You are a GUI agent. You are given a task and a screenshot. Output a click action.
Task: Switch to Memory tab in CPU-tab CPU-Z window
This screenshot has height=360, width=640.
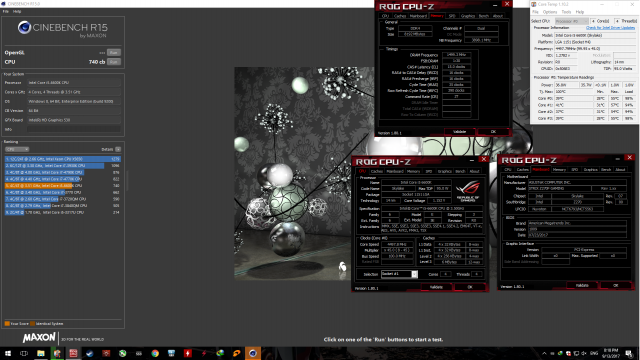point(413,171)
